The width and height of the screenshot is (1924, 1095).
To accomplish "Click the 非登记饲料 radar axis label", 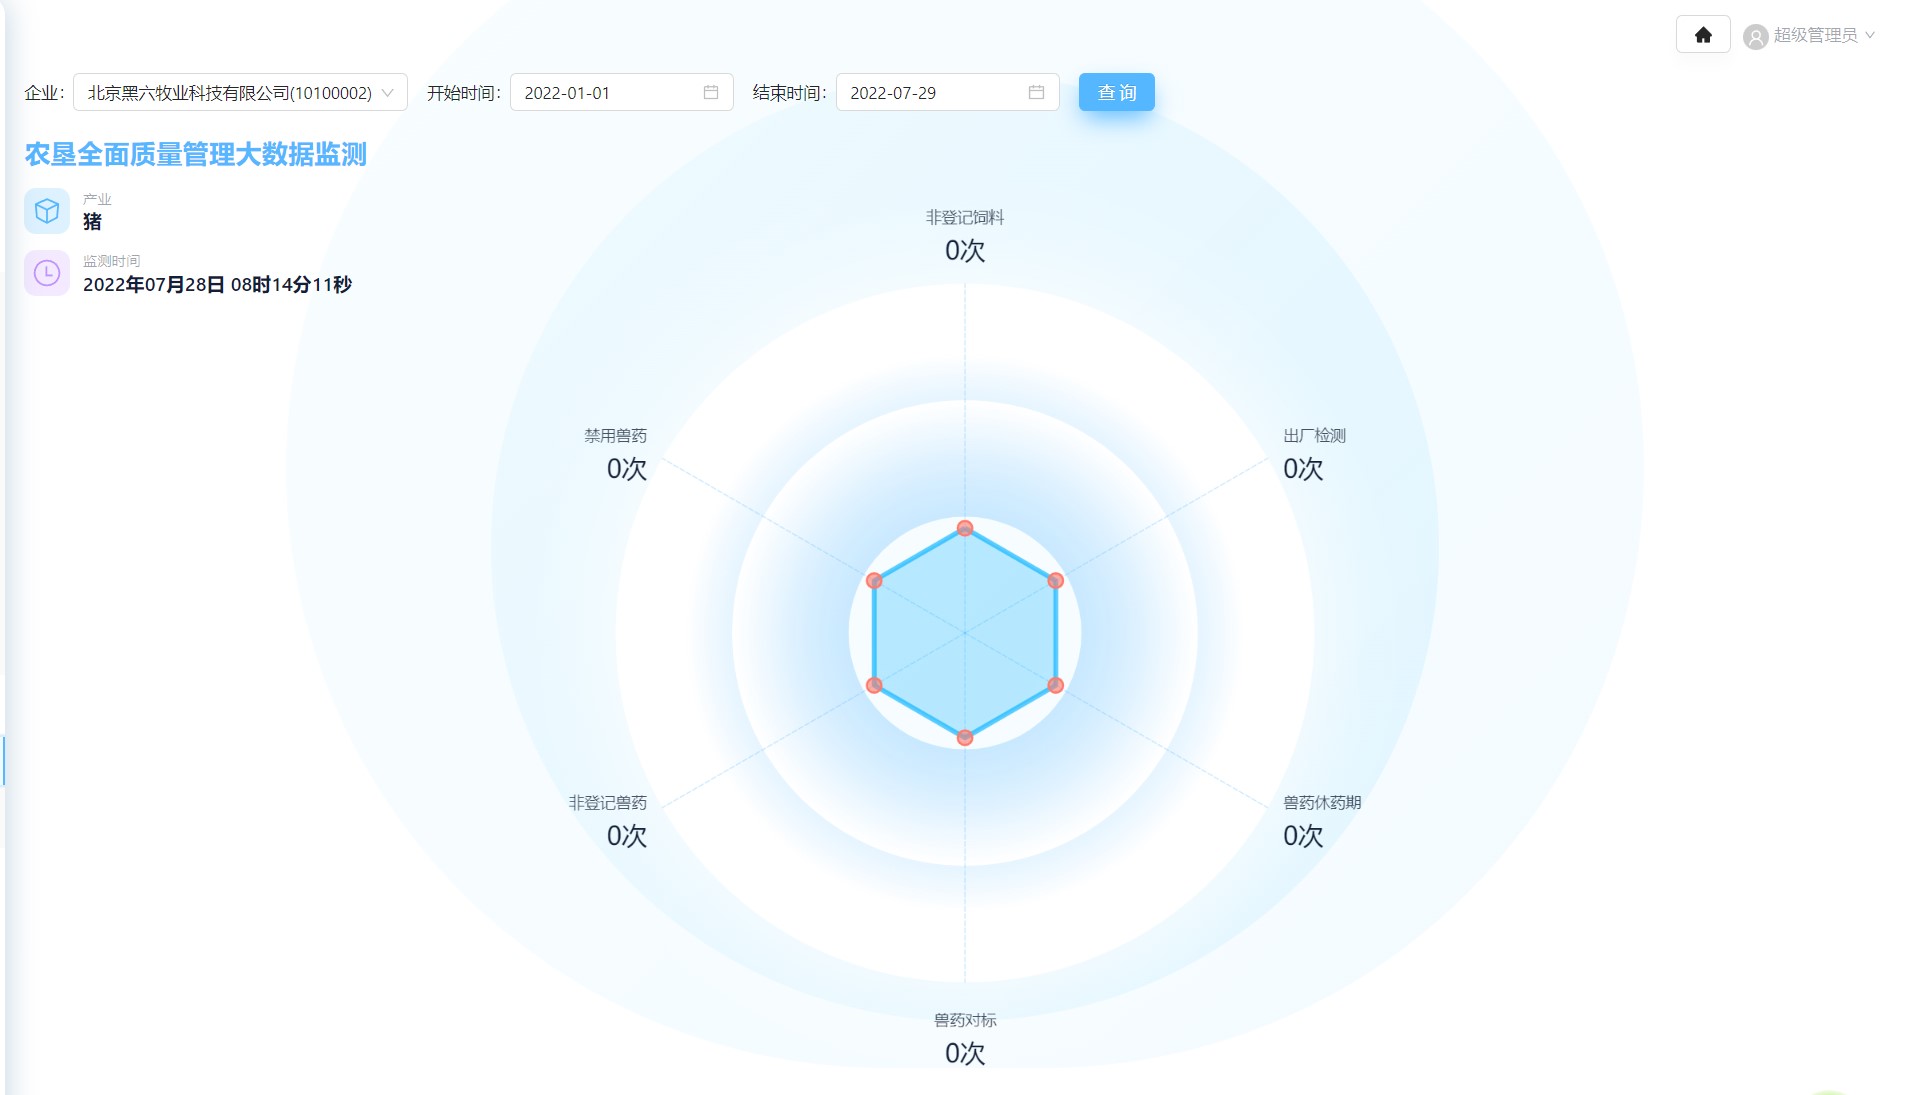I will coord(964,217).
